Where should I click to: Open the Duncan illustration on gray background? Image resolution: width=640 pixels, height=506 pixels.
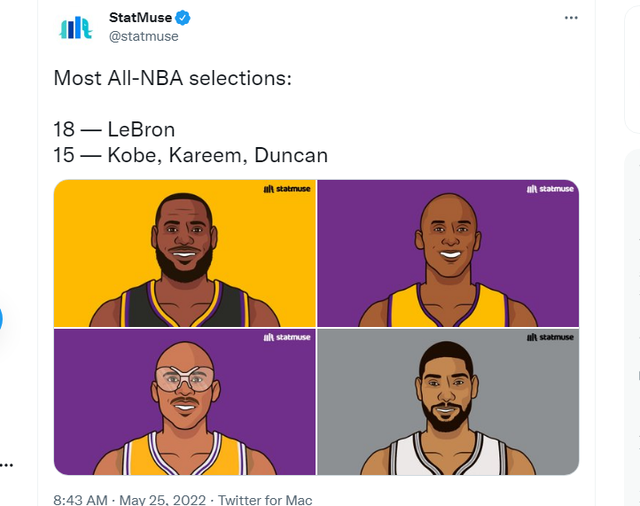coord(448,402)
